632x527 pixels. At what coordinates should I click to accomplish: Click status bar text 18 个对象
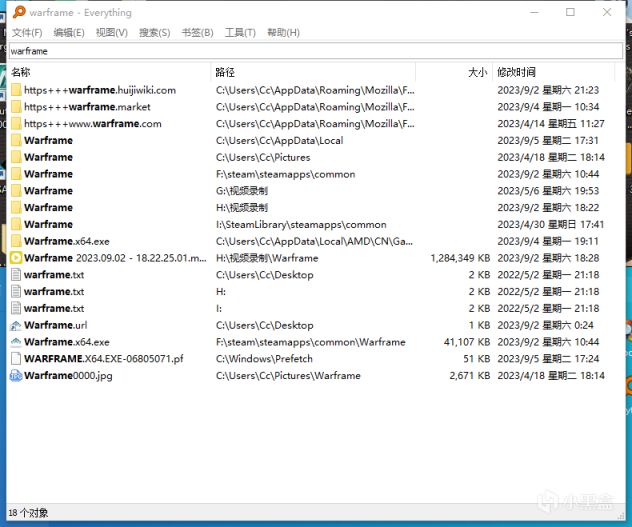coord(28,513)
